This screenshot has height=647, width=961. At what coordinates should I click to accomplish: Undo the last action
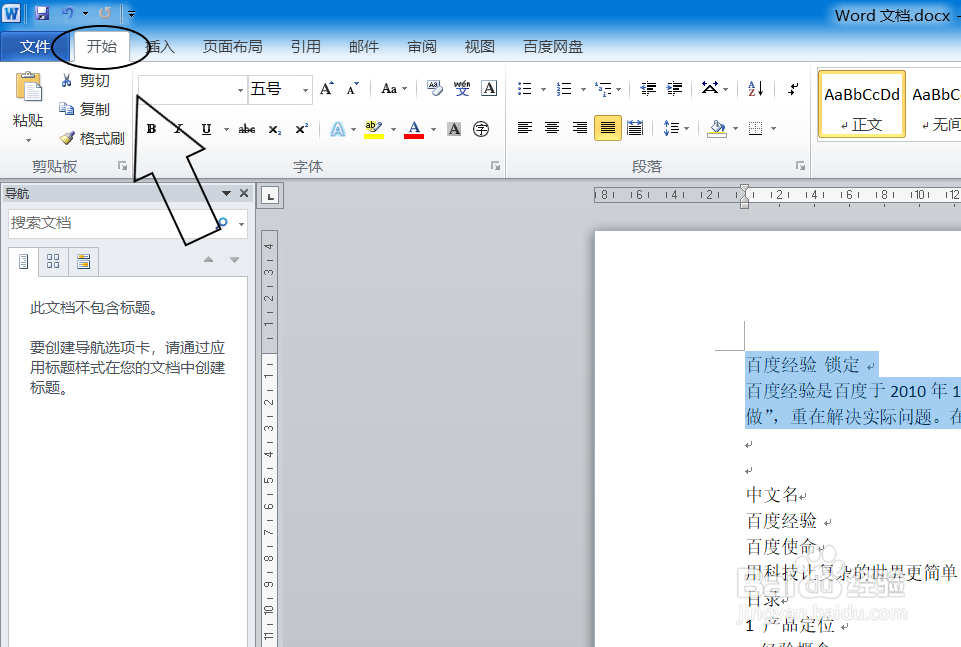(67, 13)
